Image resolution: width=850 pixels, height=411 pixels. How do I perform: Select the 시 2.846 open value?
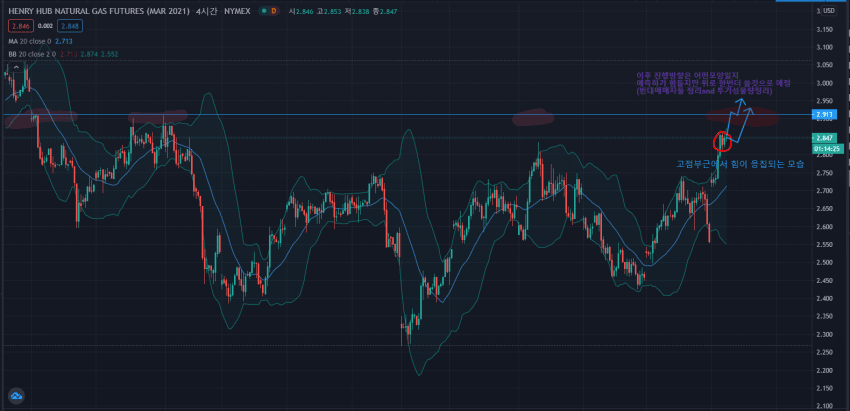click(299, 11)
